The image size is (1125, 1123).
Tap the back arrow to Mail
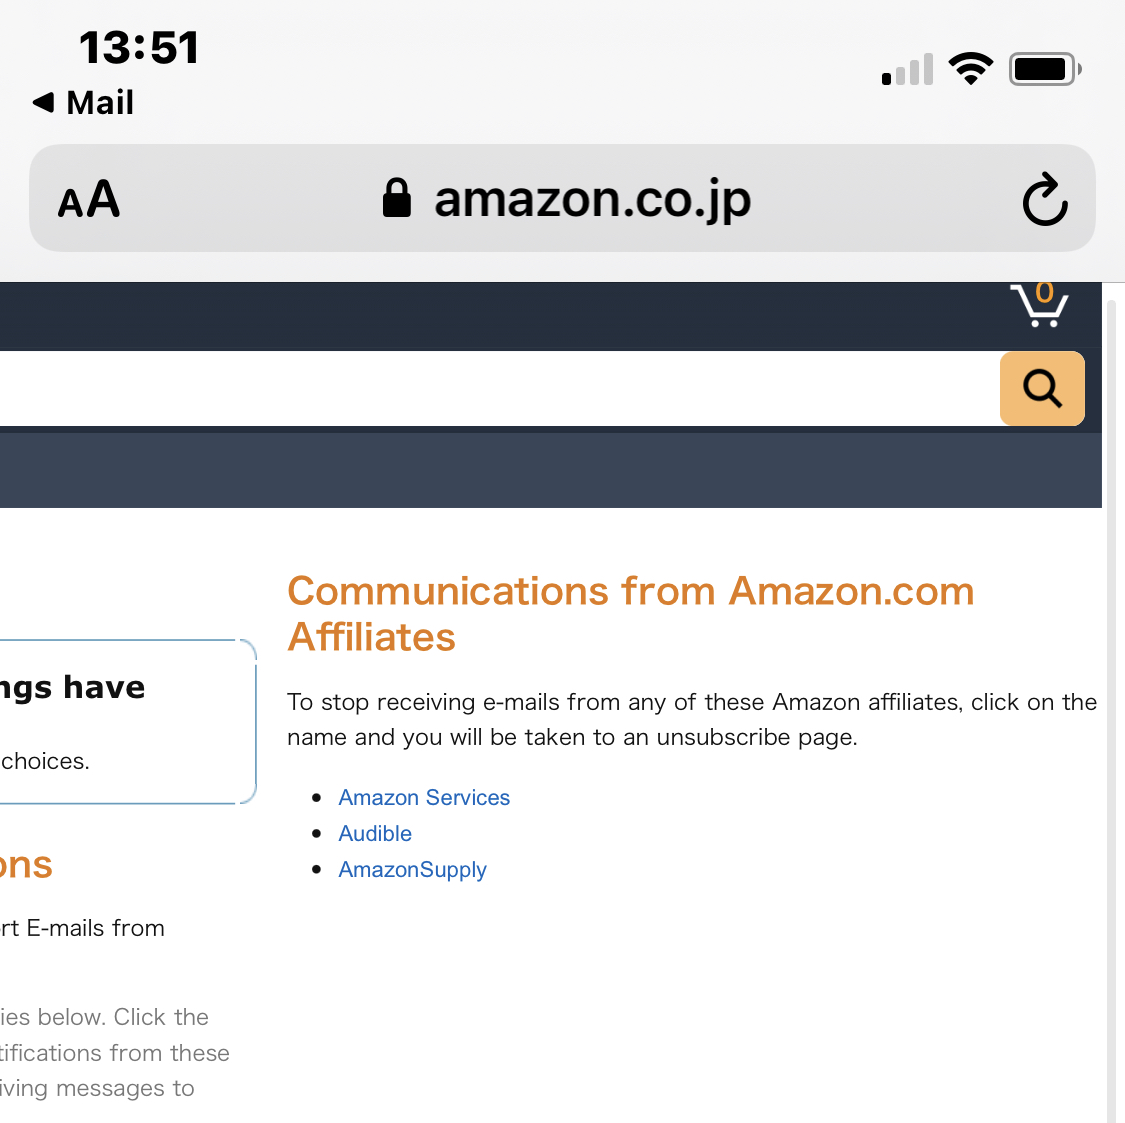tap(43, 102)
